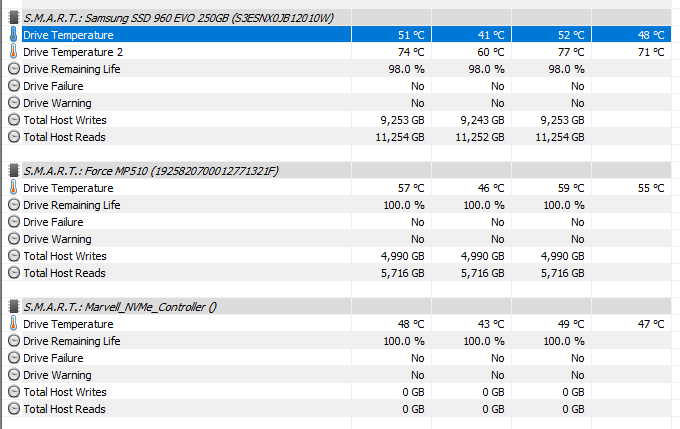Click the 52 °C value in highlighted row
Image resolution: width=680 pixels, height=429 pixels.
[x=571, y=35]
